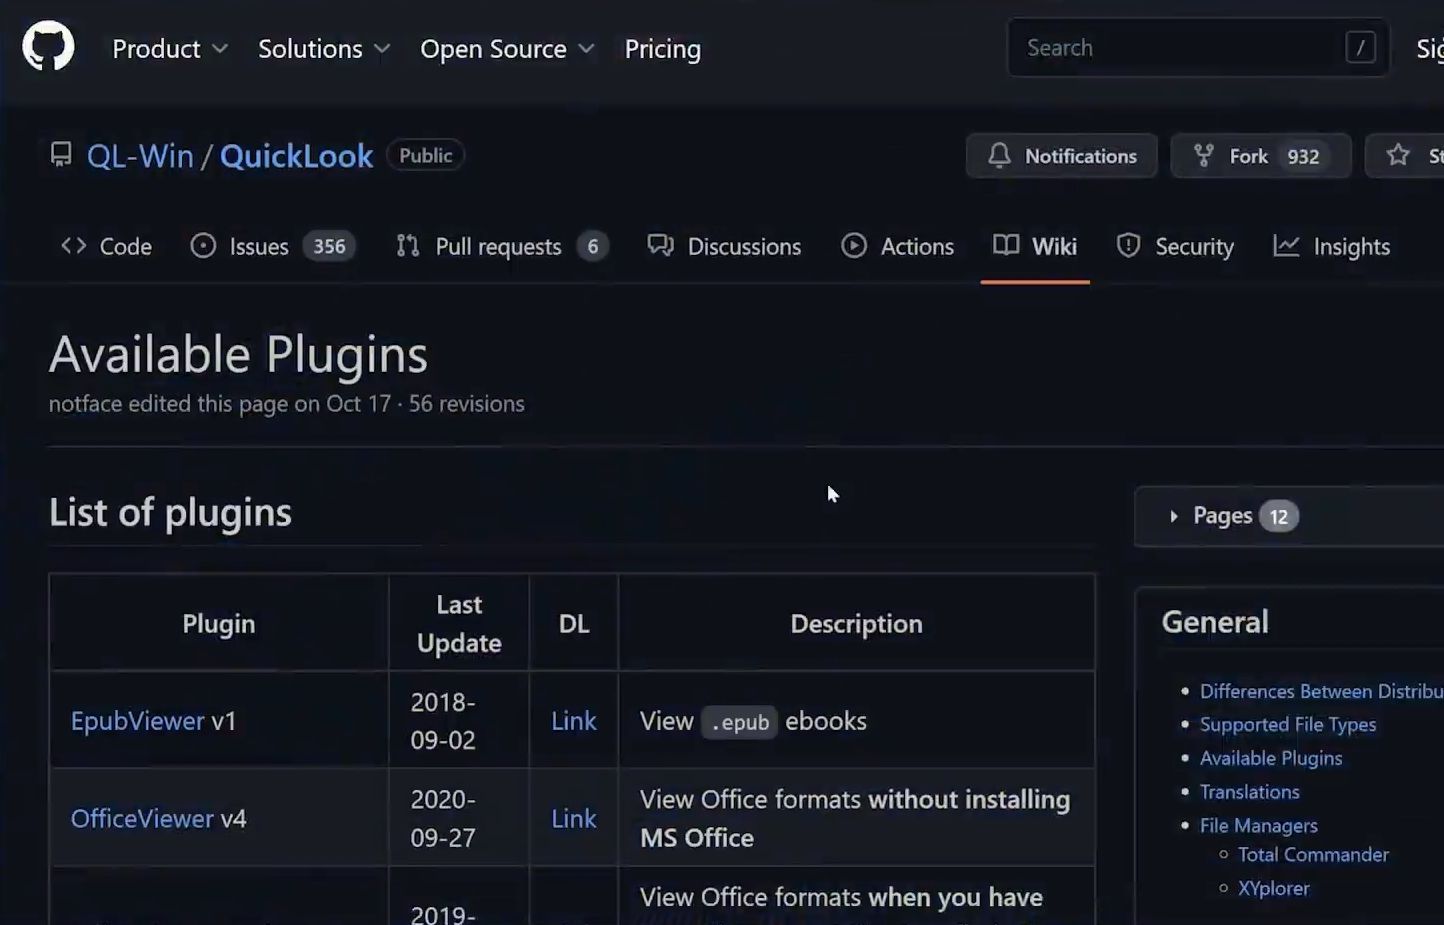The image size is (1444, 925).
Task: Switch to the Security tab
Action: (x=1175, y=246)
